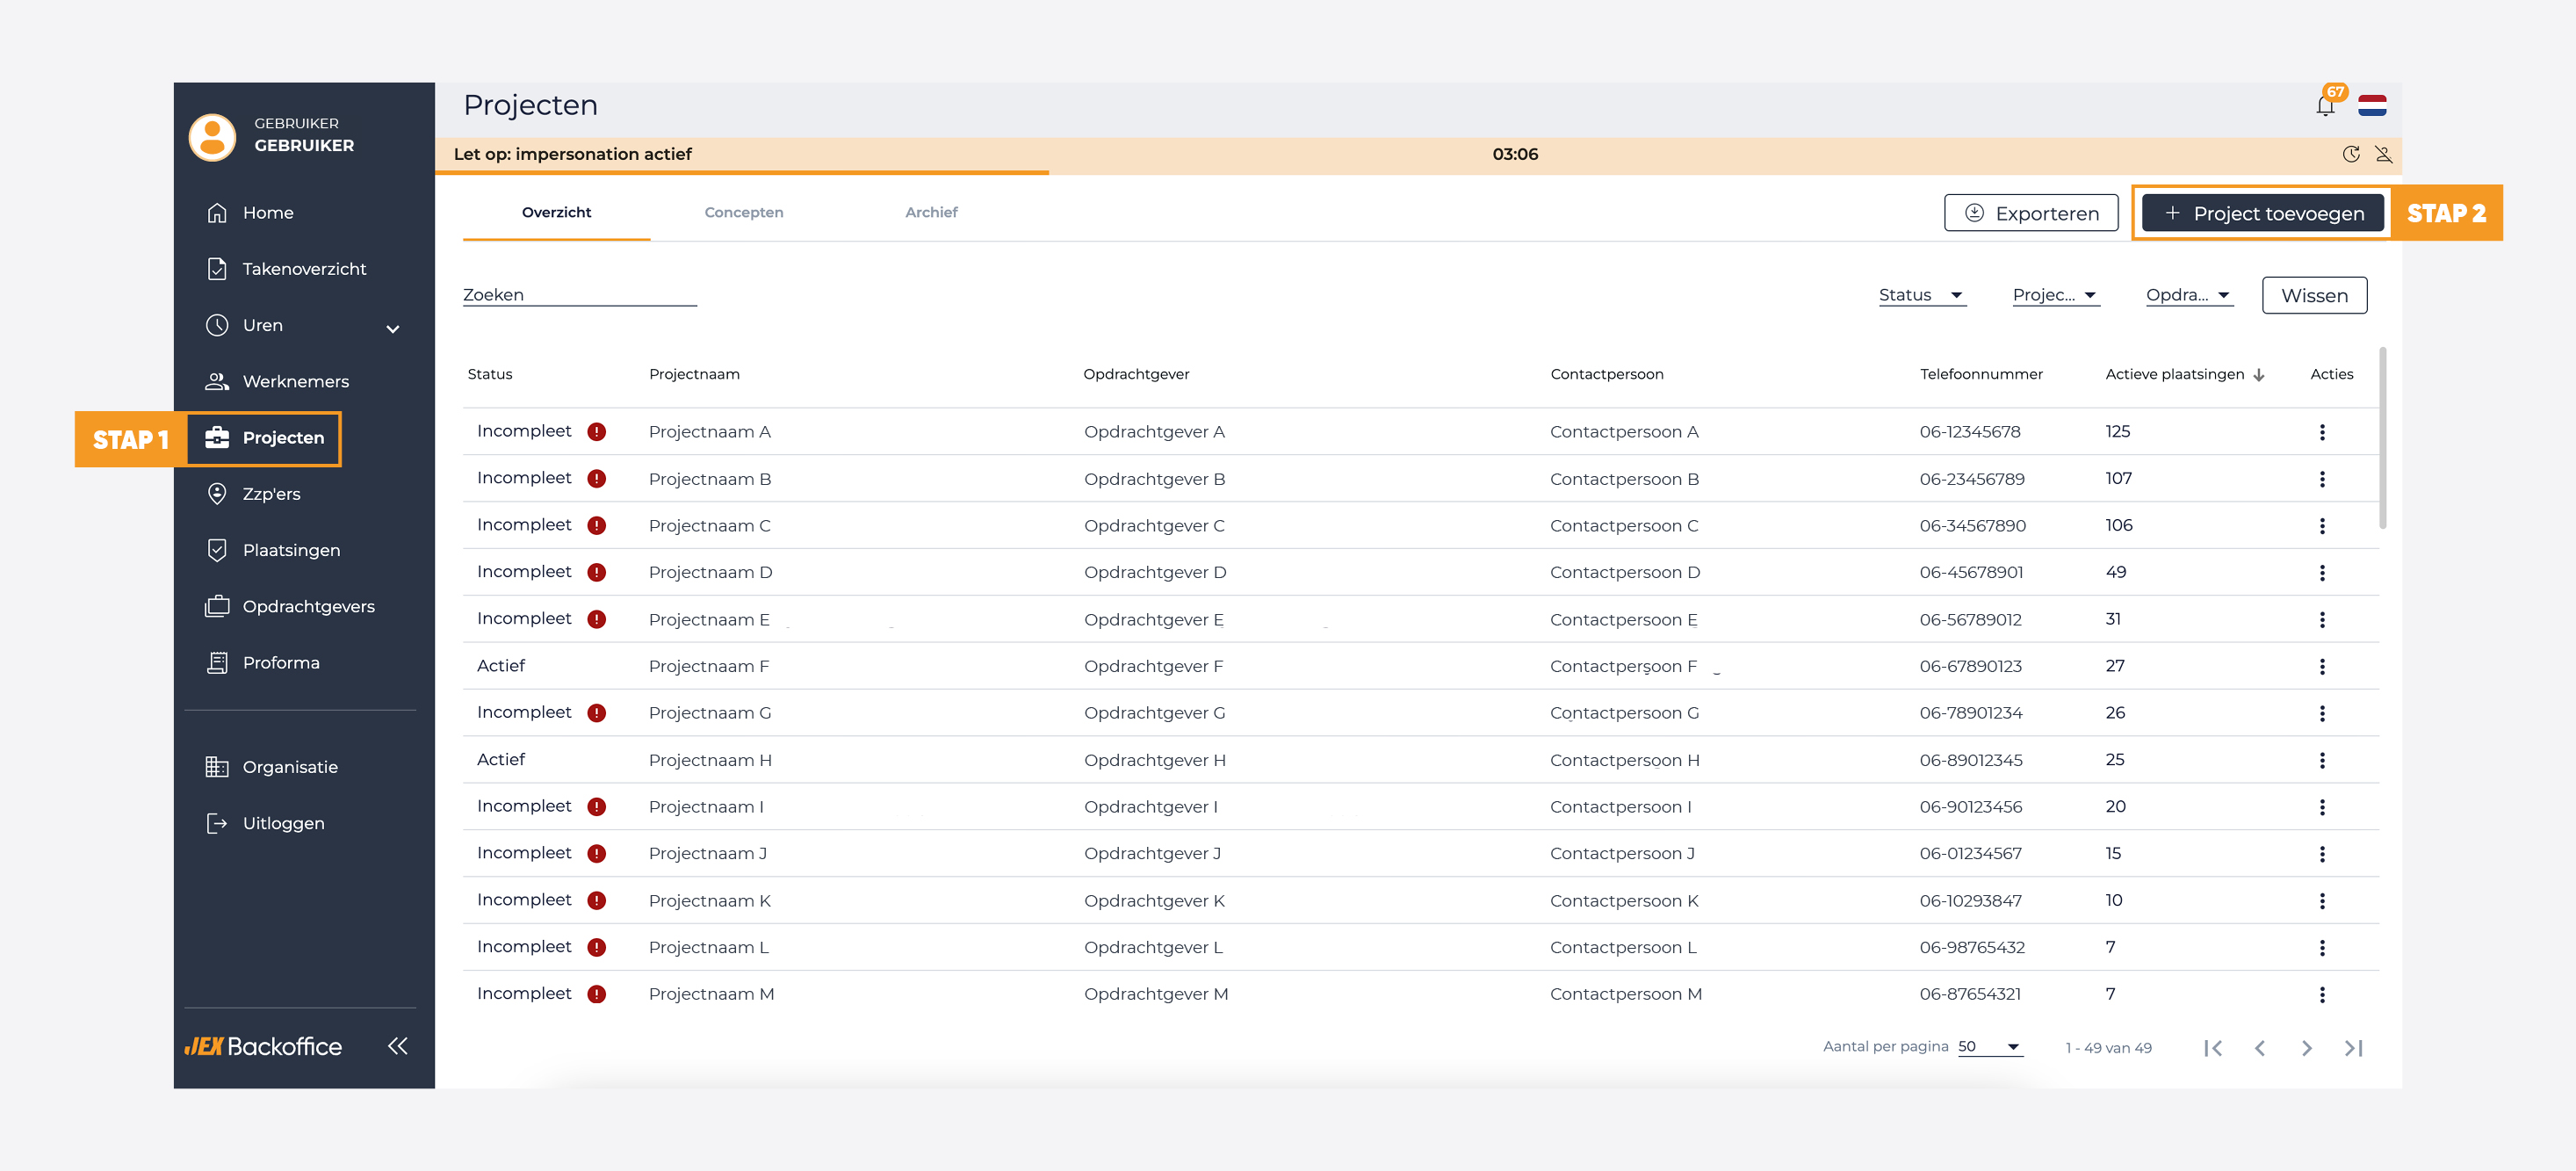This screenshot has height=1171, width=2576.
Task: Change Aantal per pagina dropdown value
Action: coord(1990,1047)
